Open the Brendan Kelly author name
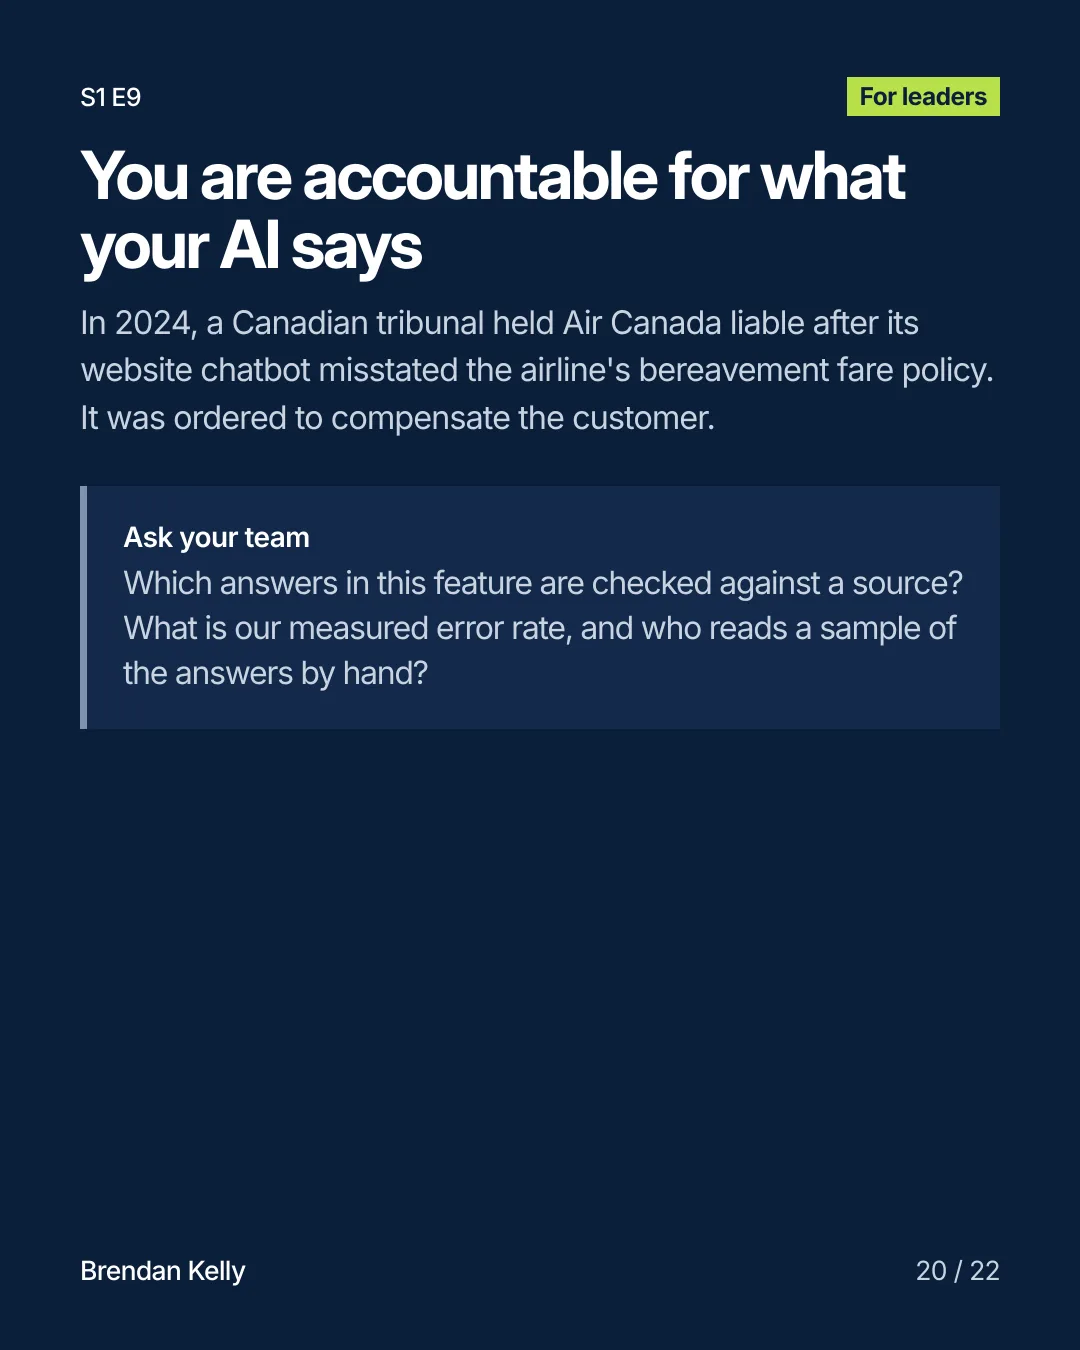 162,1270
